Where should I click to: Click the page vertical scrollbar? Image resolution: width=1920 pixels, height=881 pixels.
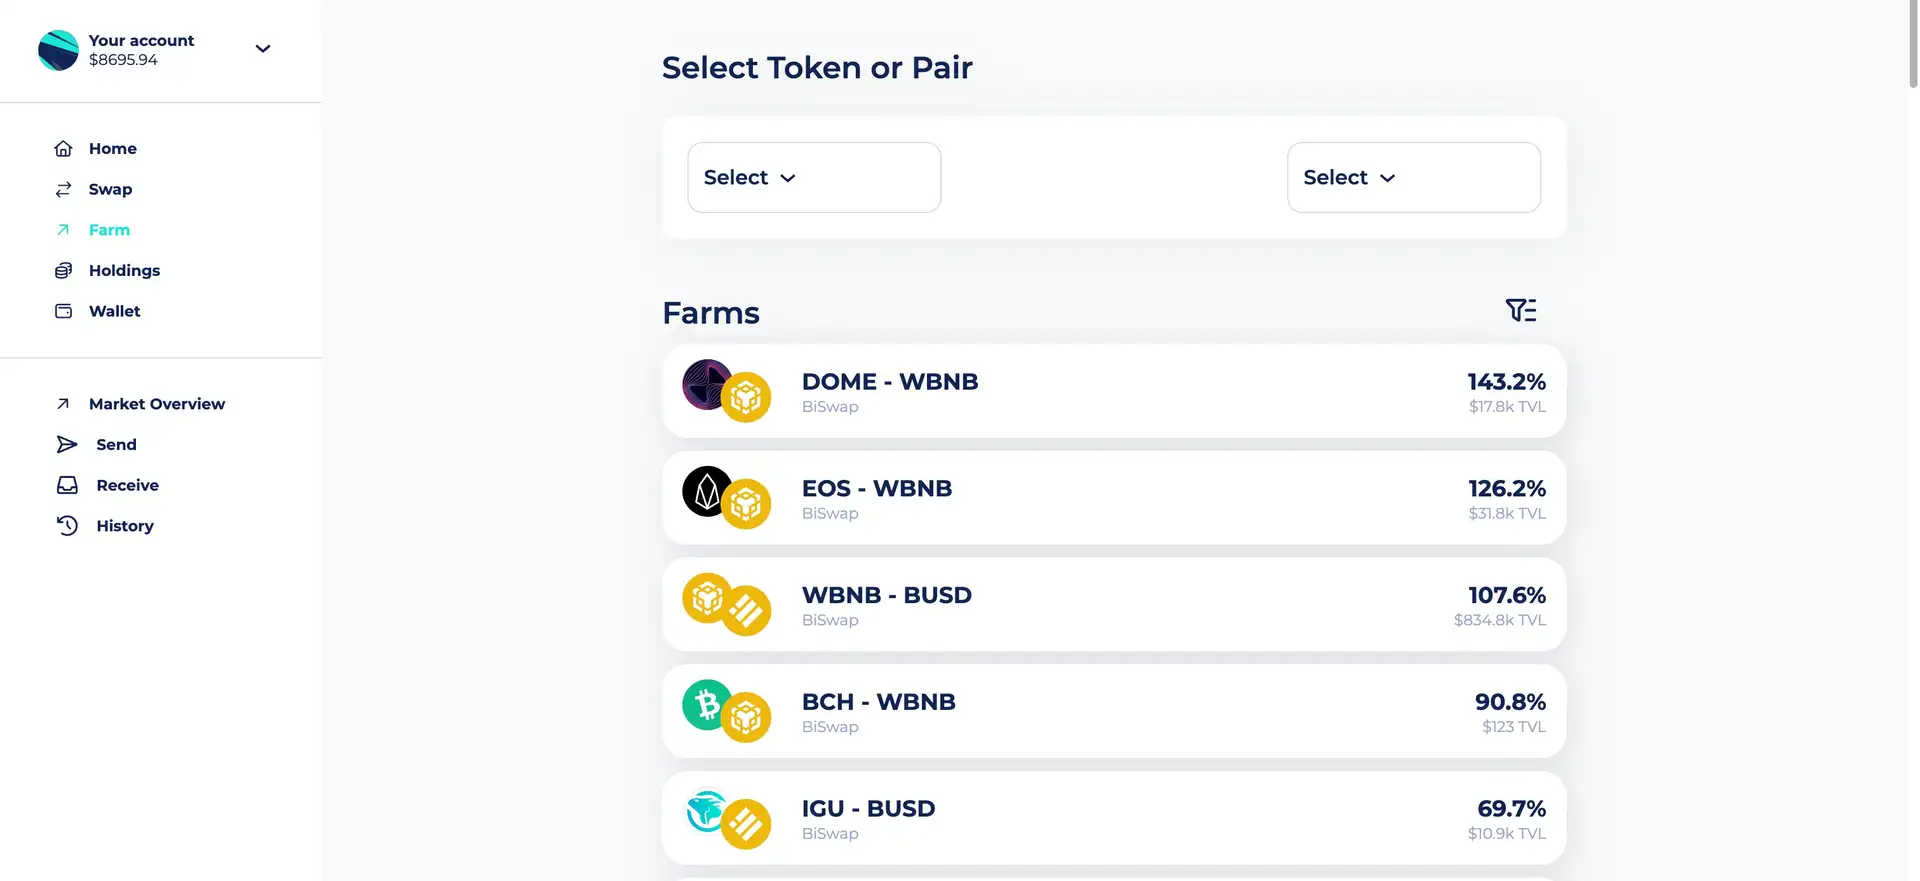click(1912, 45)
